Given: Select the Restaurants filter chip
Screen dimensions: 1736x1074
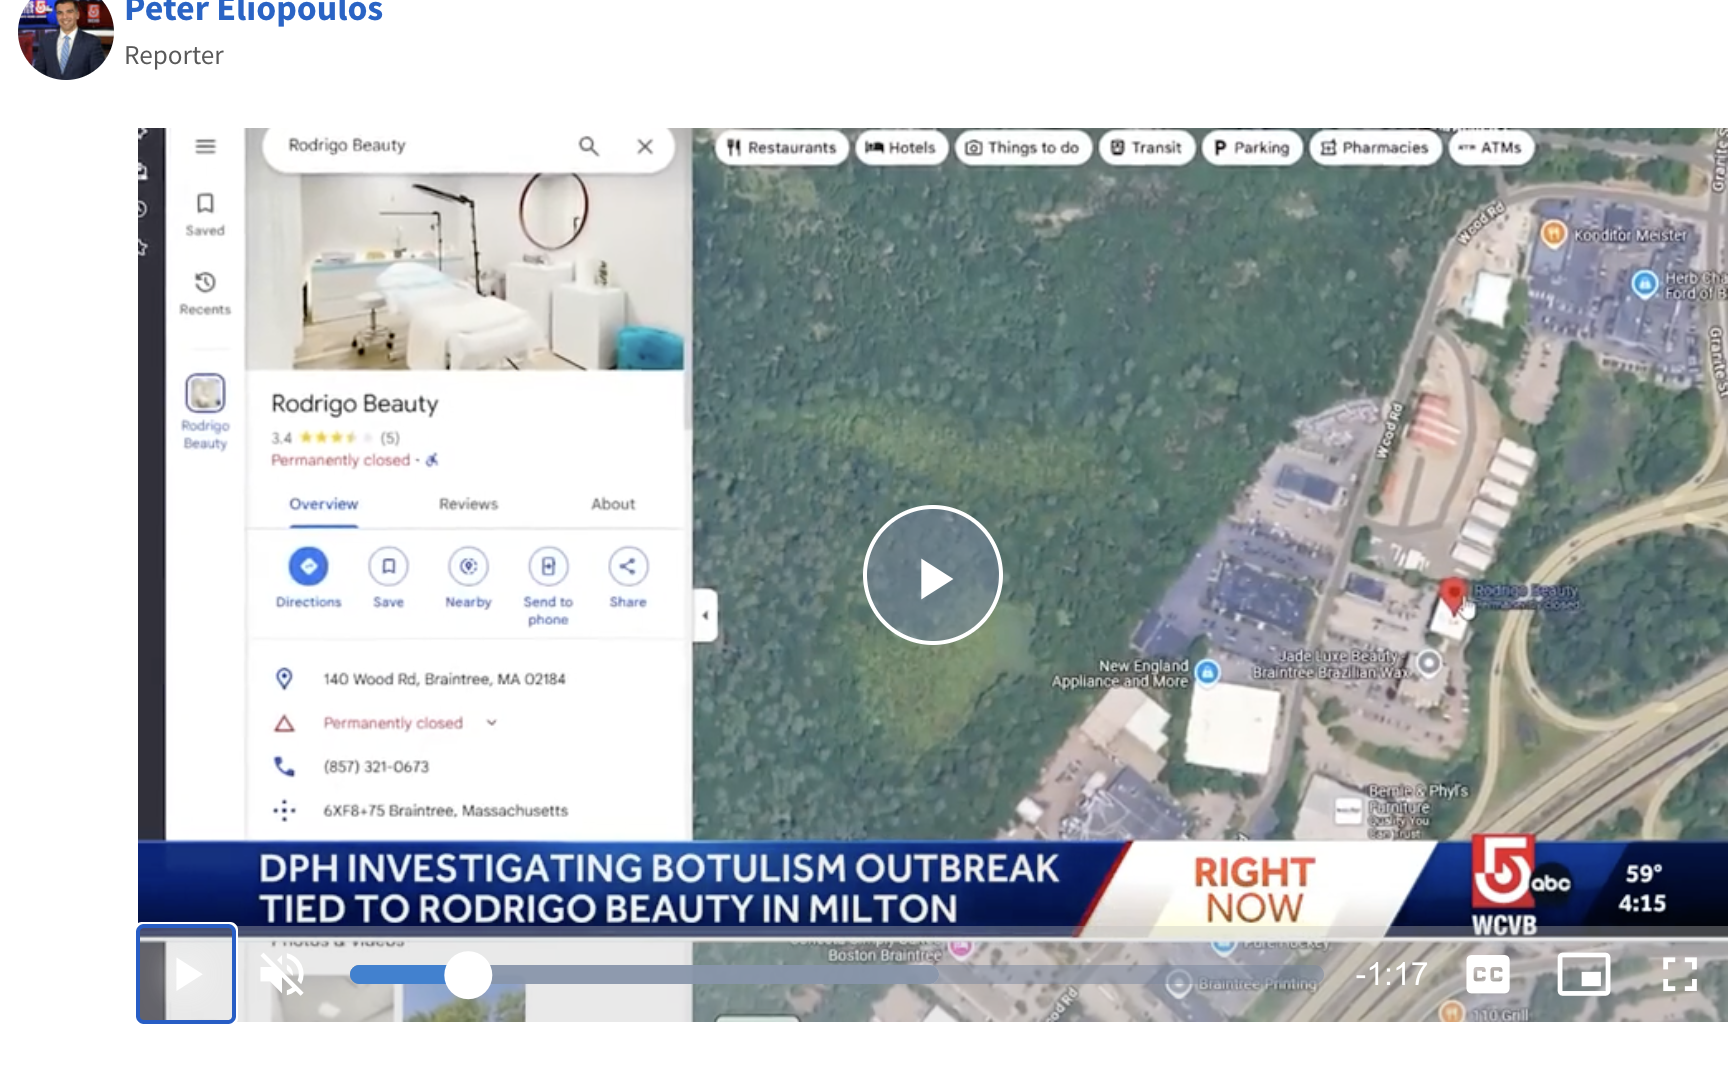Looking at the screenshot, I should (782, 147).
